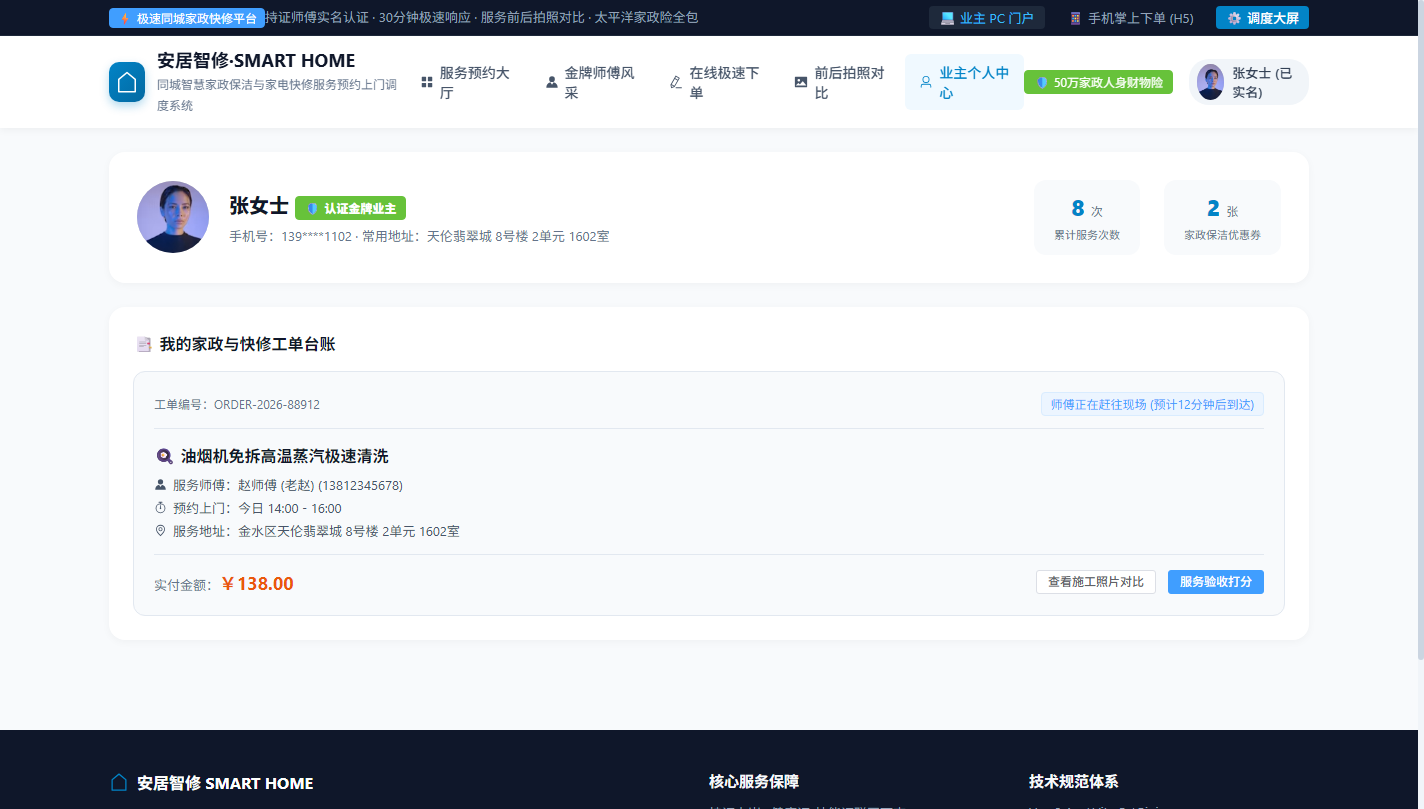This screenshot has width=1424, height=809.
Task: Click 今日 14:00 - 16:00 appointment time
Action: click(x=290, y=508)
